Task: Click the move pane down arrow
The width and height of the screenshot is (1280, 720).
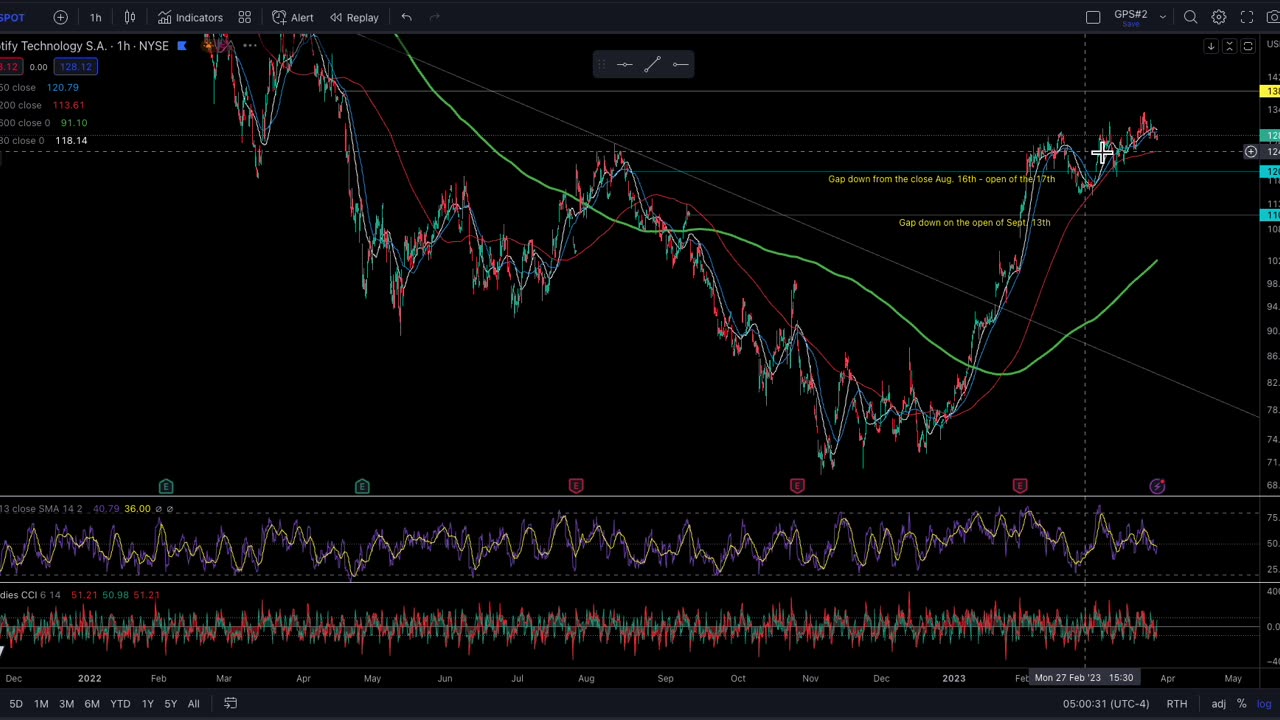Action: click(x=1211, y=47)
